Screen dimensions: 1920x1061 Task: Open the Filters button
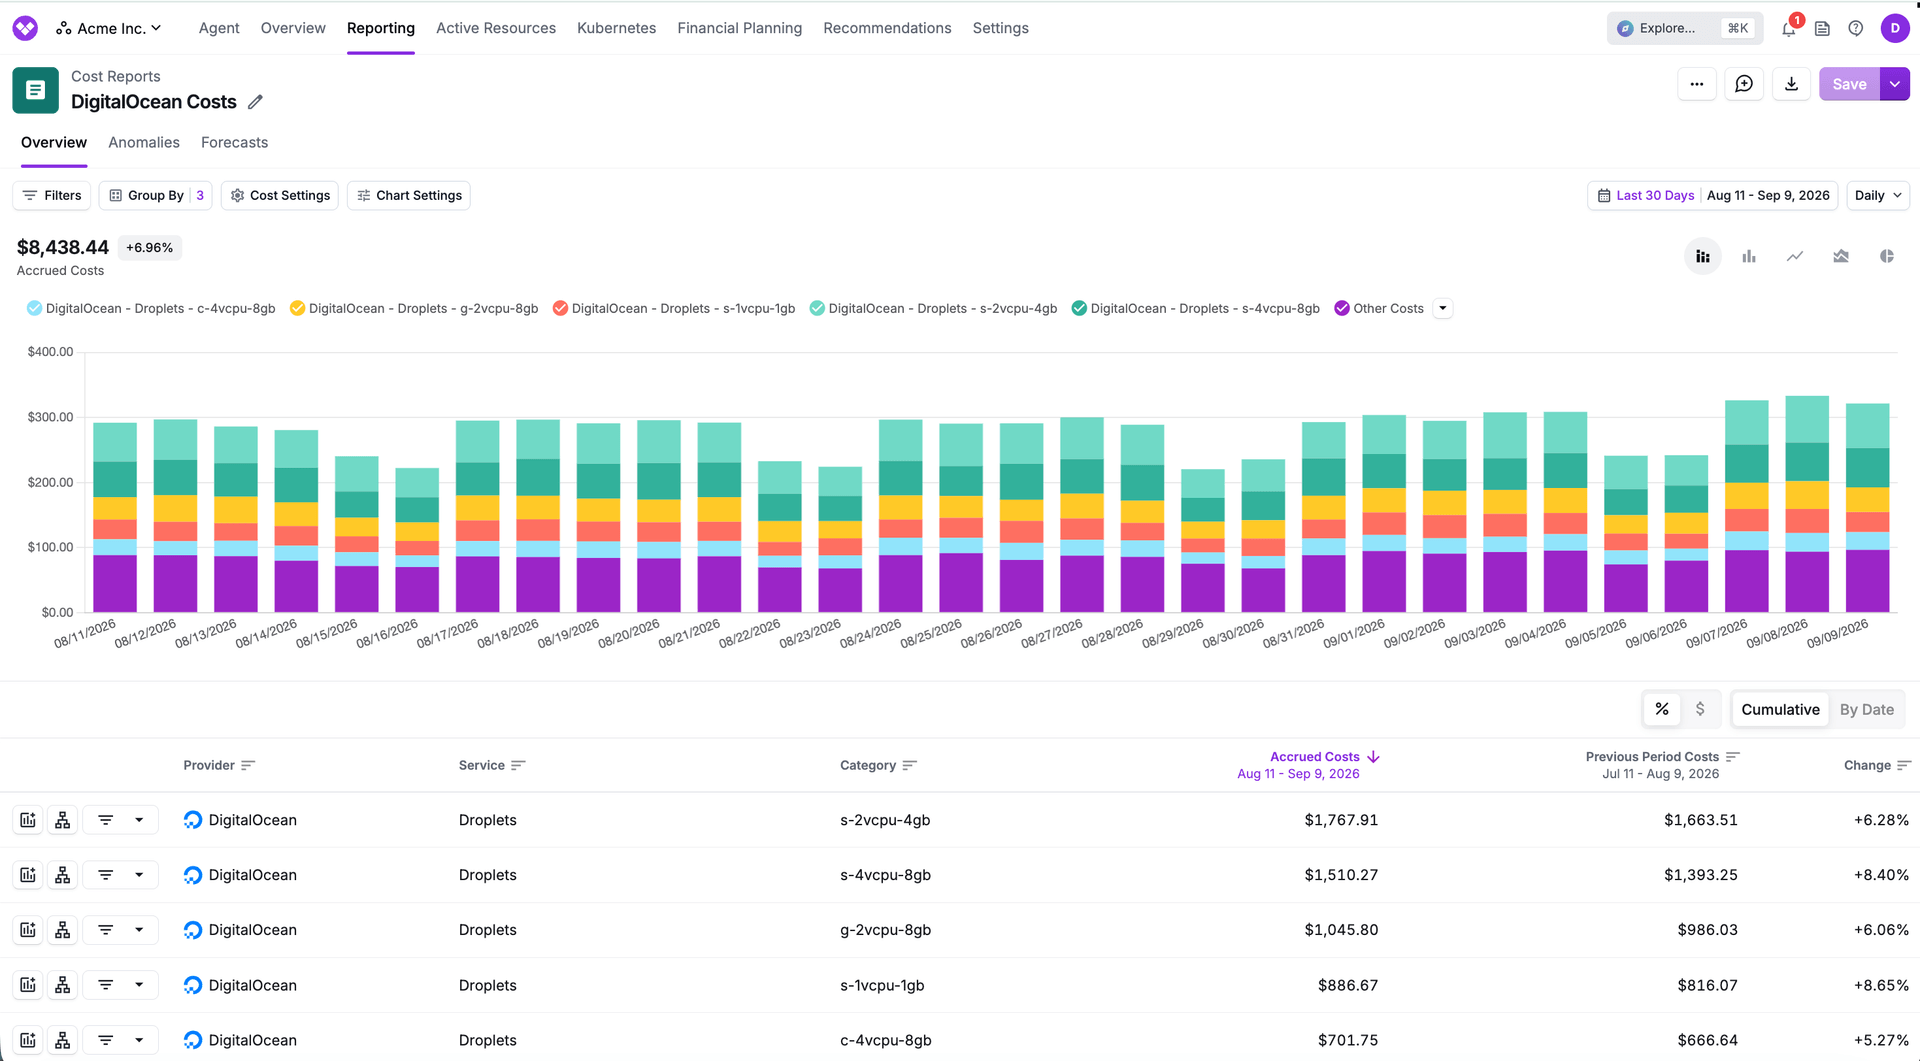click(x=52, y=195)
